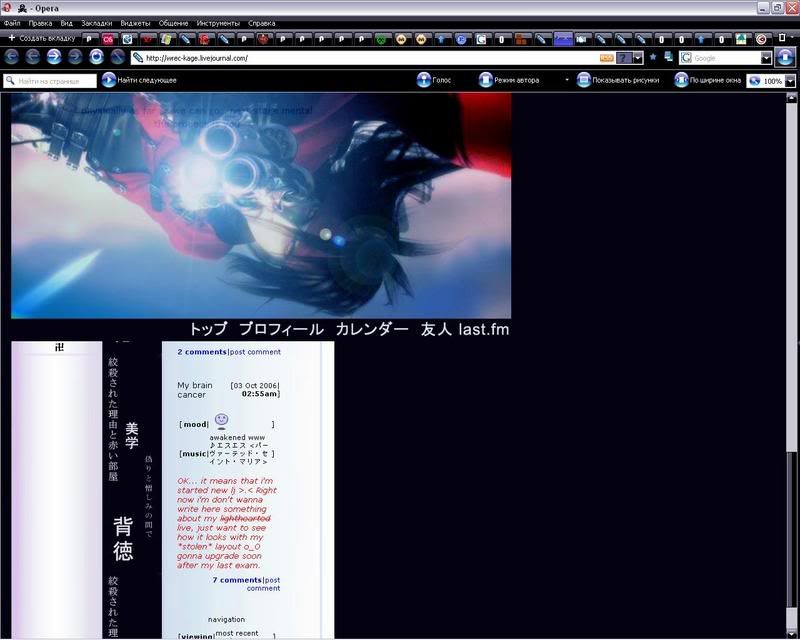Click the smiley mood icon in the post
The image size is (800, 640).
coord(221,421)
